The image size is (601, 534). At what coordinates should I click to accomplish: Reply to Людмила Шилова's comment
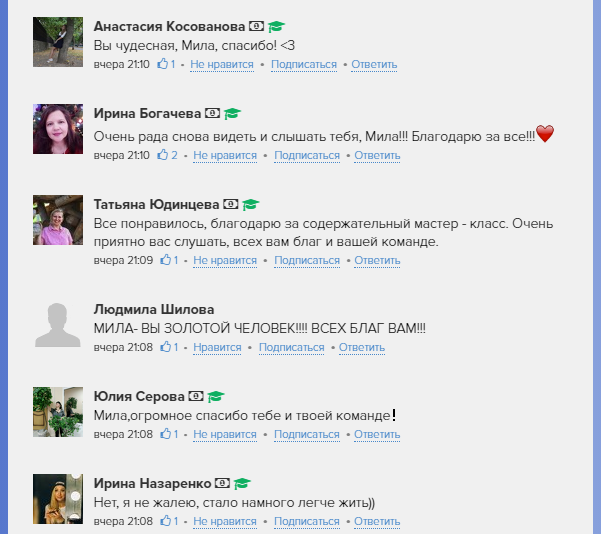[x=362, y=347]
